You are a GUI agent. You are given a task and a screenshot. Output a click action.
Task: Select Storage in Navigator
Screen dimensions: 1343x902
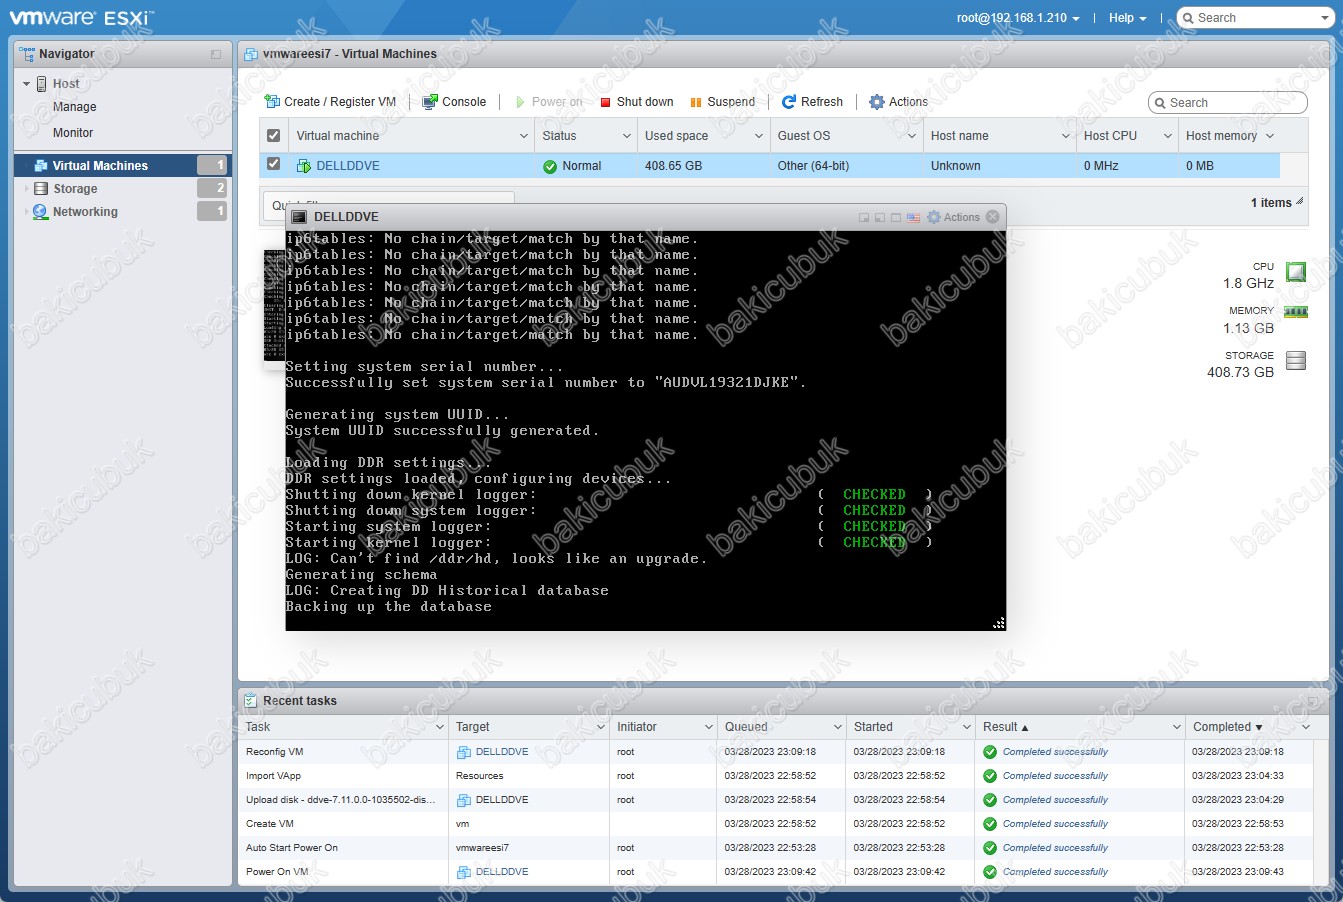75,189
